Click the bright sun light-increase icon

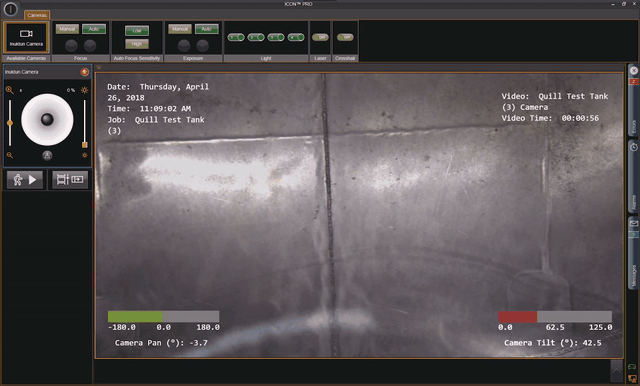click(84, 90)
